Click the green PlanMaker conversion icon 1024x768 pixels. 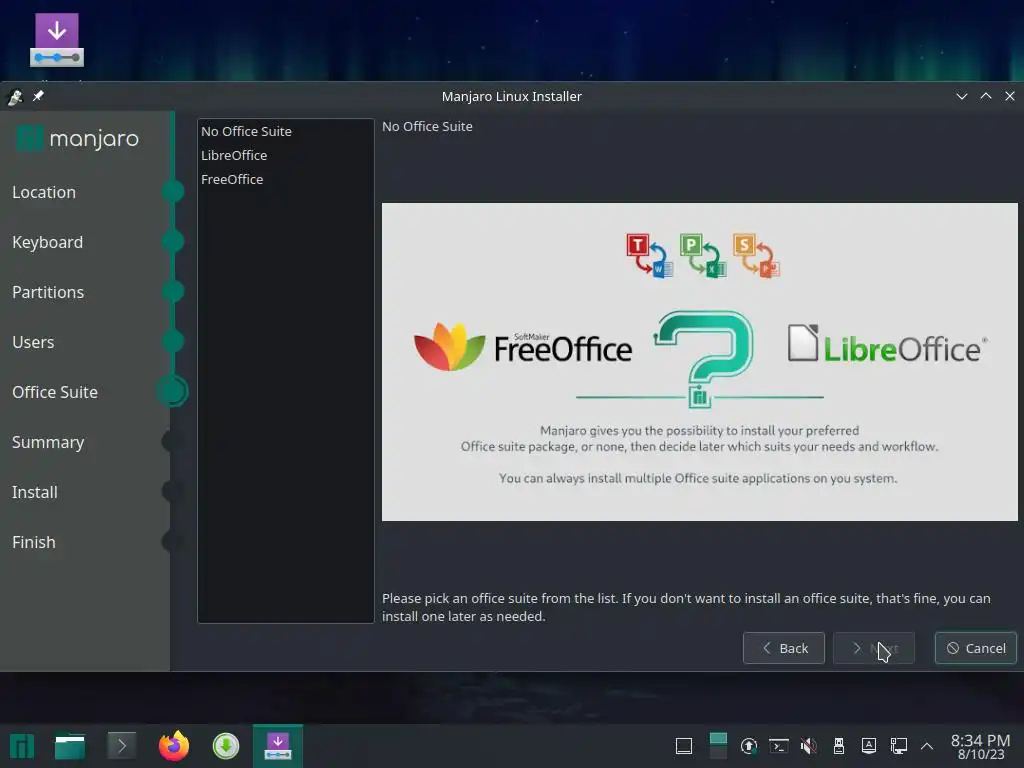click(x=703, y=255)
